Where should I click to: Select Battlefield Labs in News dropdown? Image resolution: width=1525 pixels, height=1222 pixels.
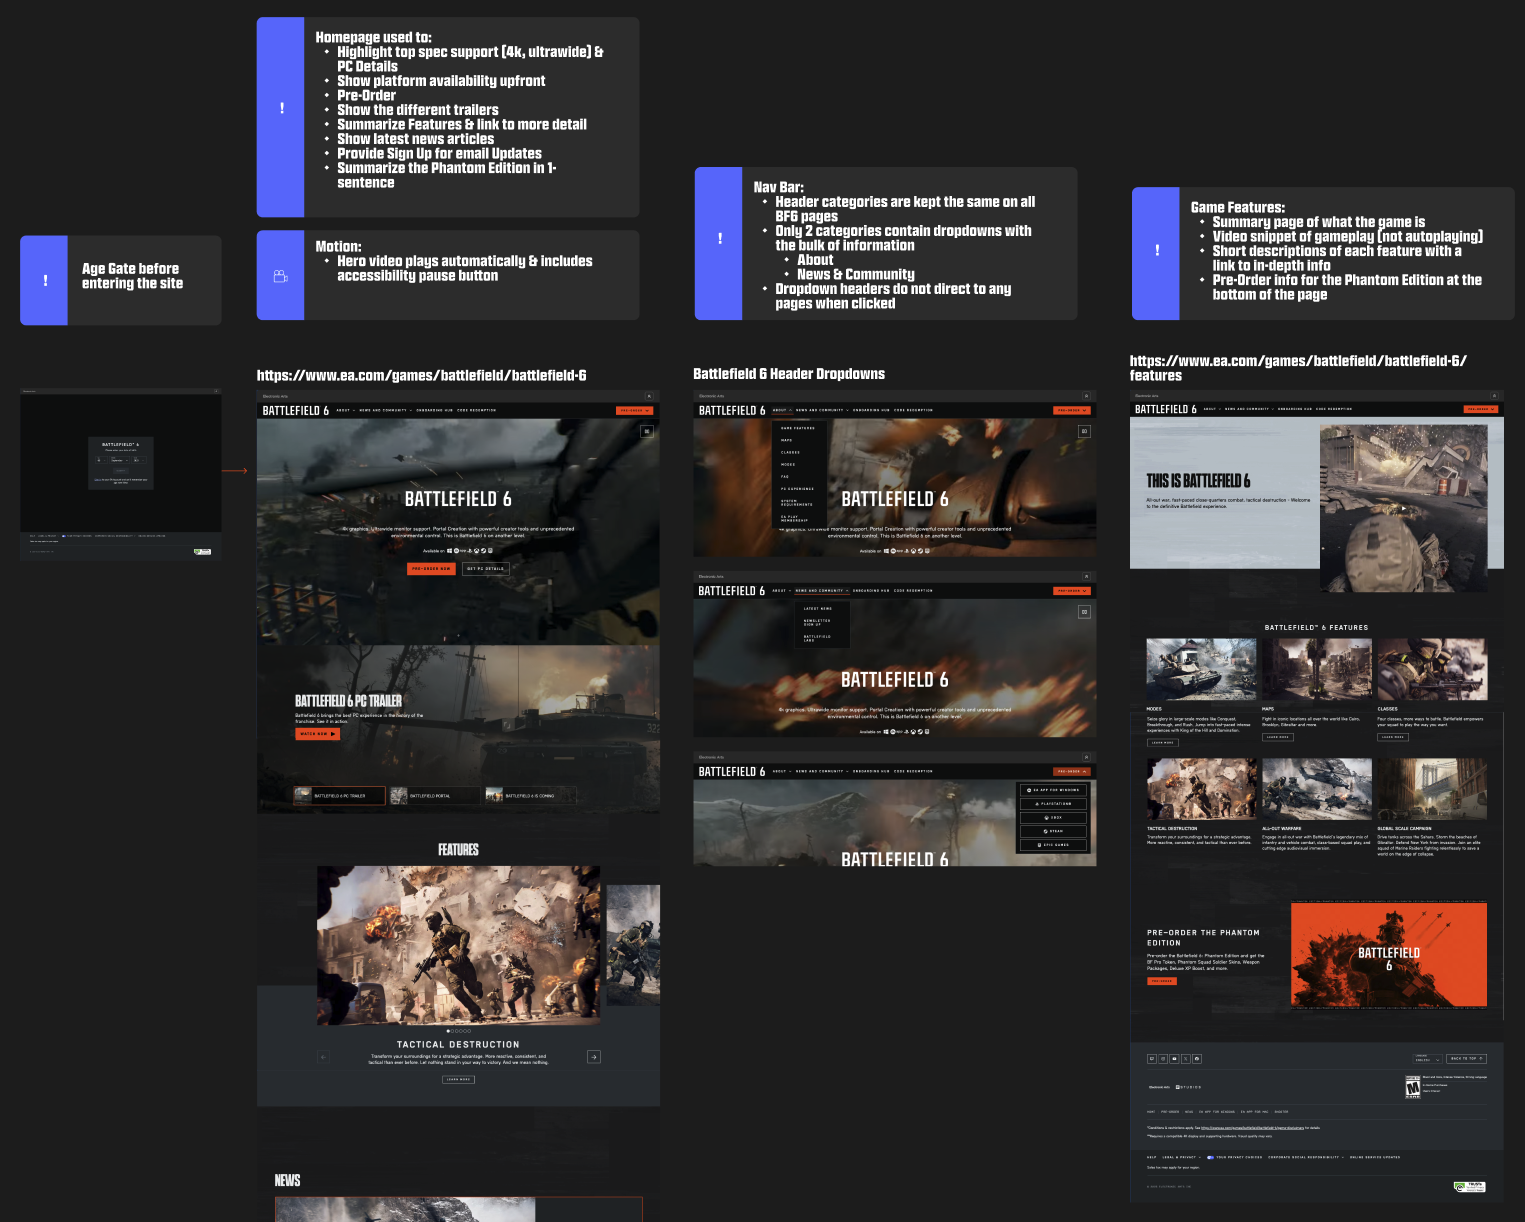point(817,637)
